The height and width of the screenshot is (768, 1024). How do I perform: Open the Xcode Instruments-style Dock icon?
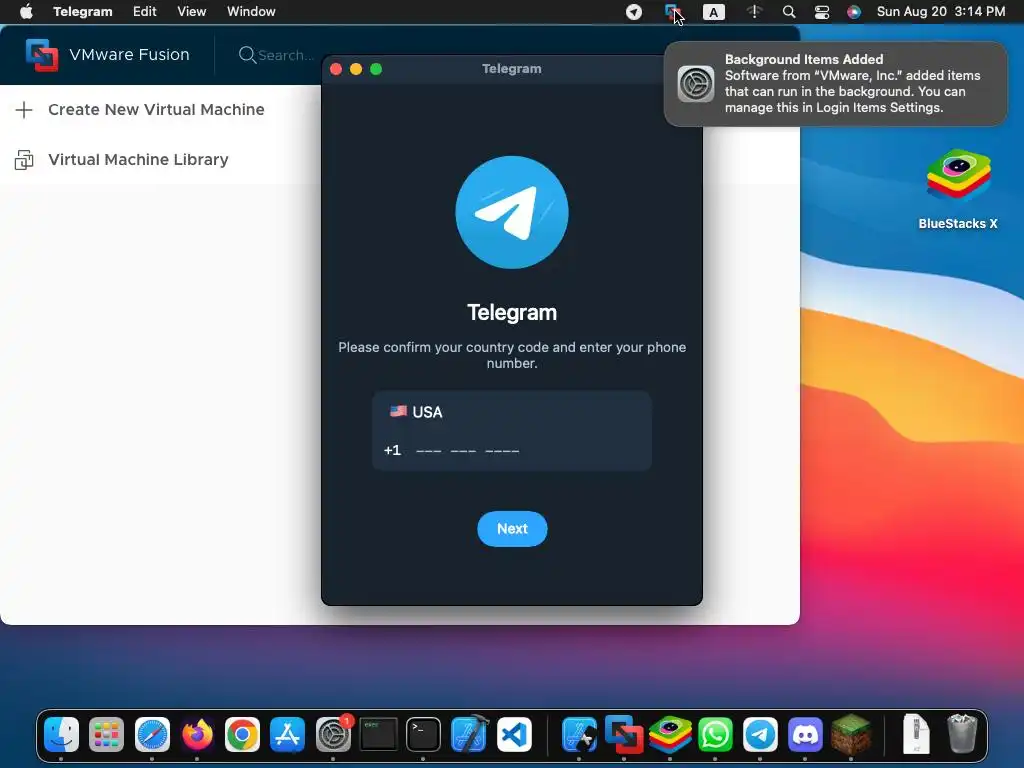pos(579,735)
